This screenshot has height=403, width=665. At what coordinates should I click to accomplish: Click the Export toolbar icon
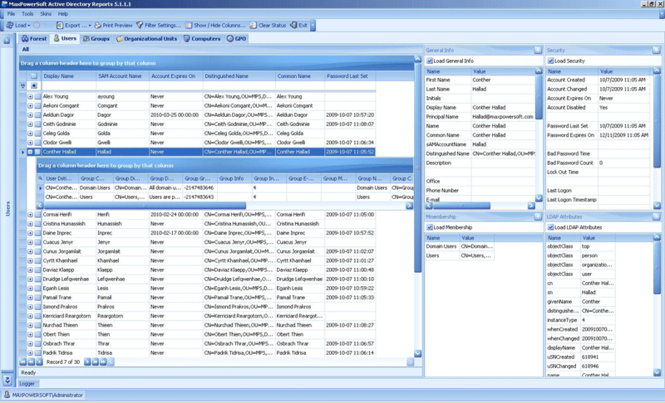pos(60,25)
